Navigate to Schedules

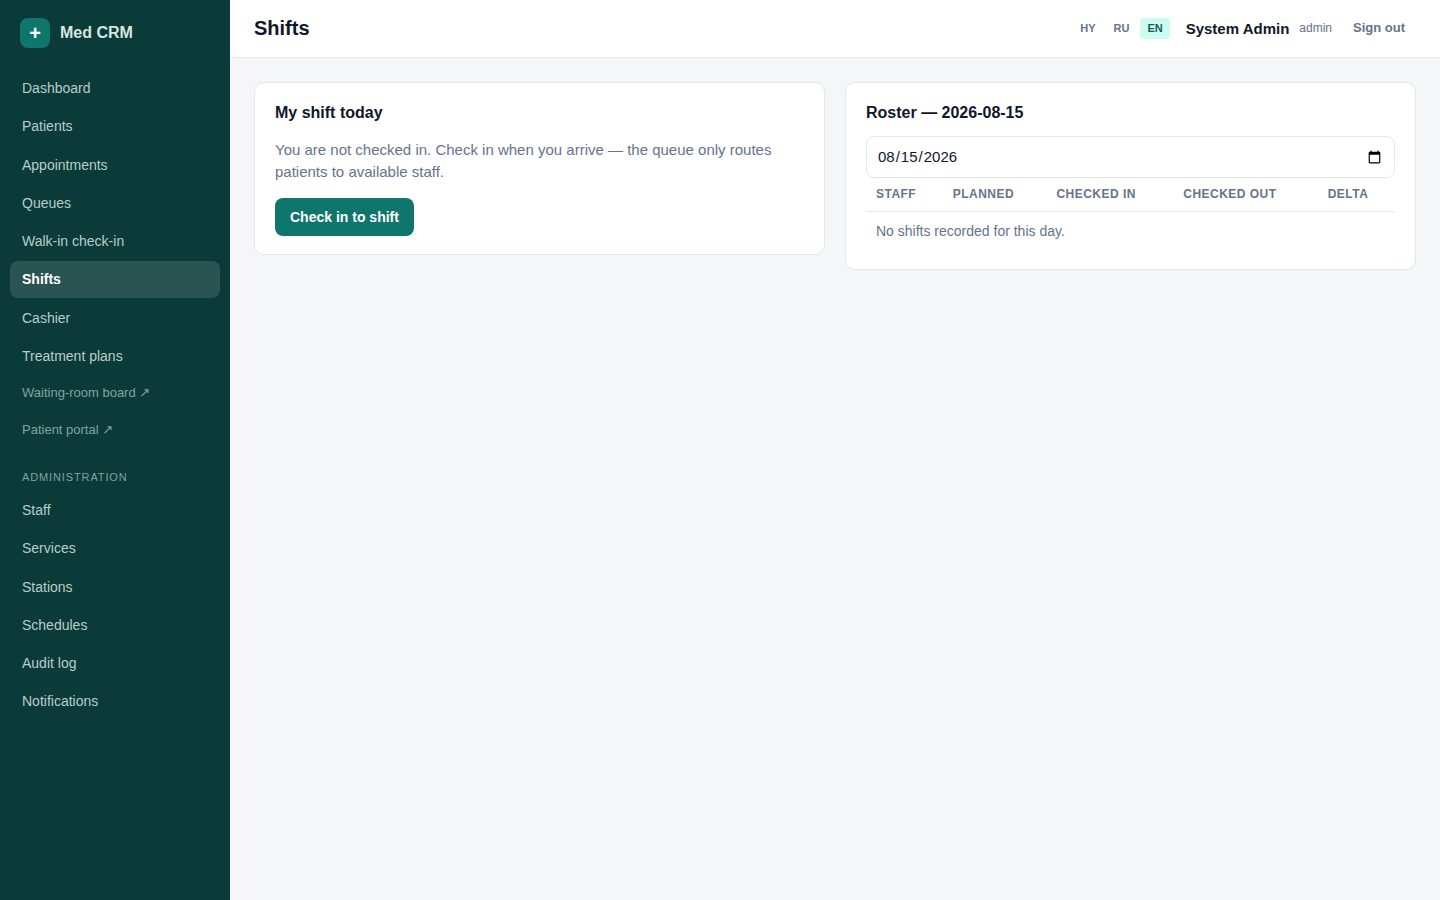coord(115,625)
